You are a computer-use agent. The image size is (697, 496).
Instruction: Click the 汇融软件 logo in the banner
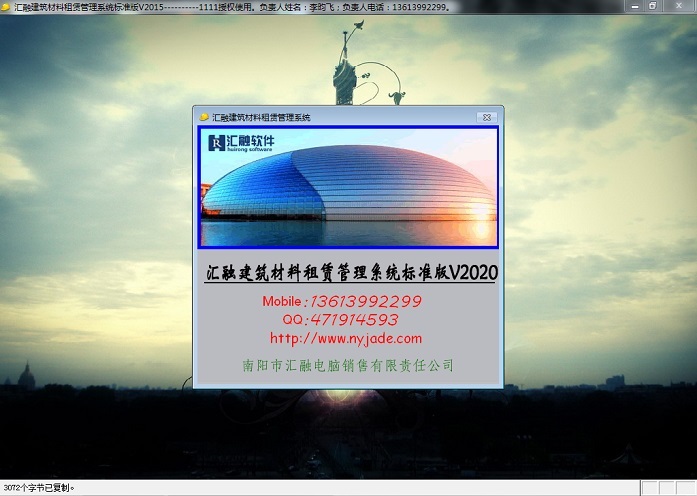coord(241,143)
